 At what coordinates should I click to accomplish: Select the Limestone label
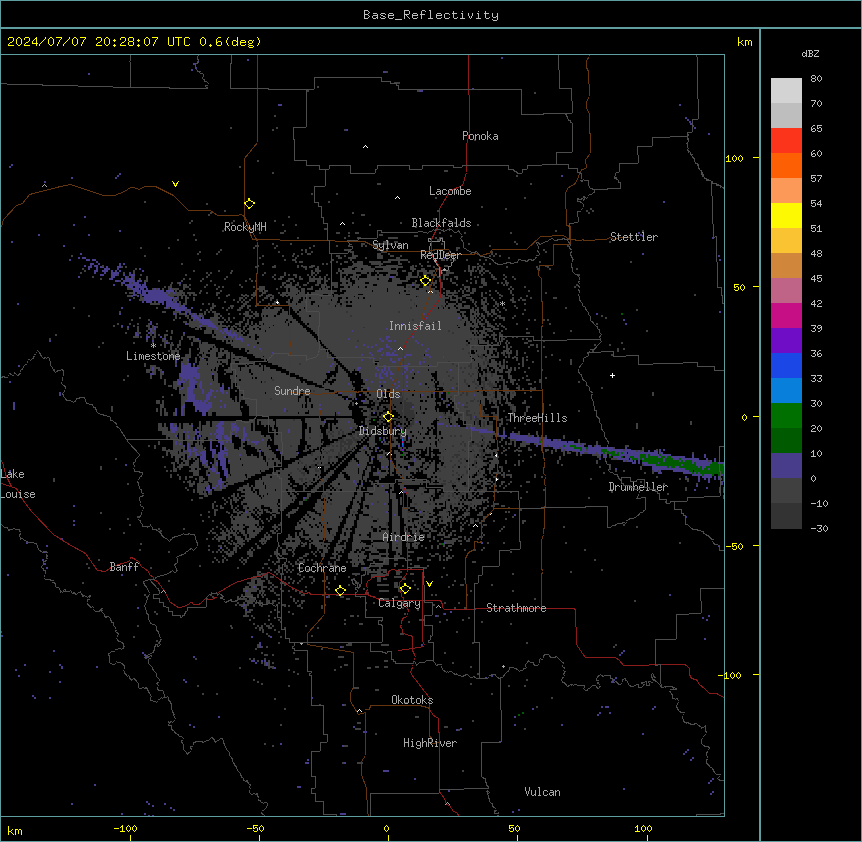[153, 356]
